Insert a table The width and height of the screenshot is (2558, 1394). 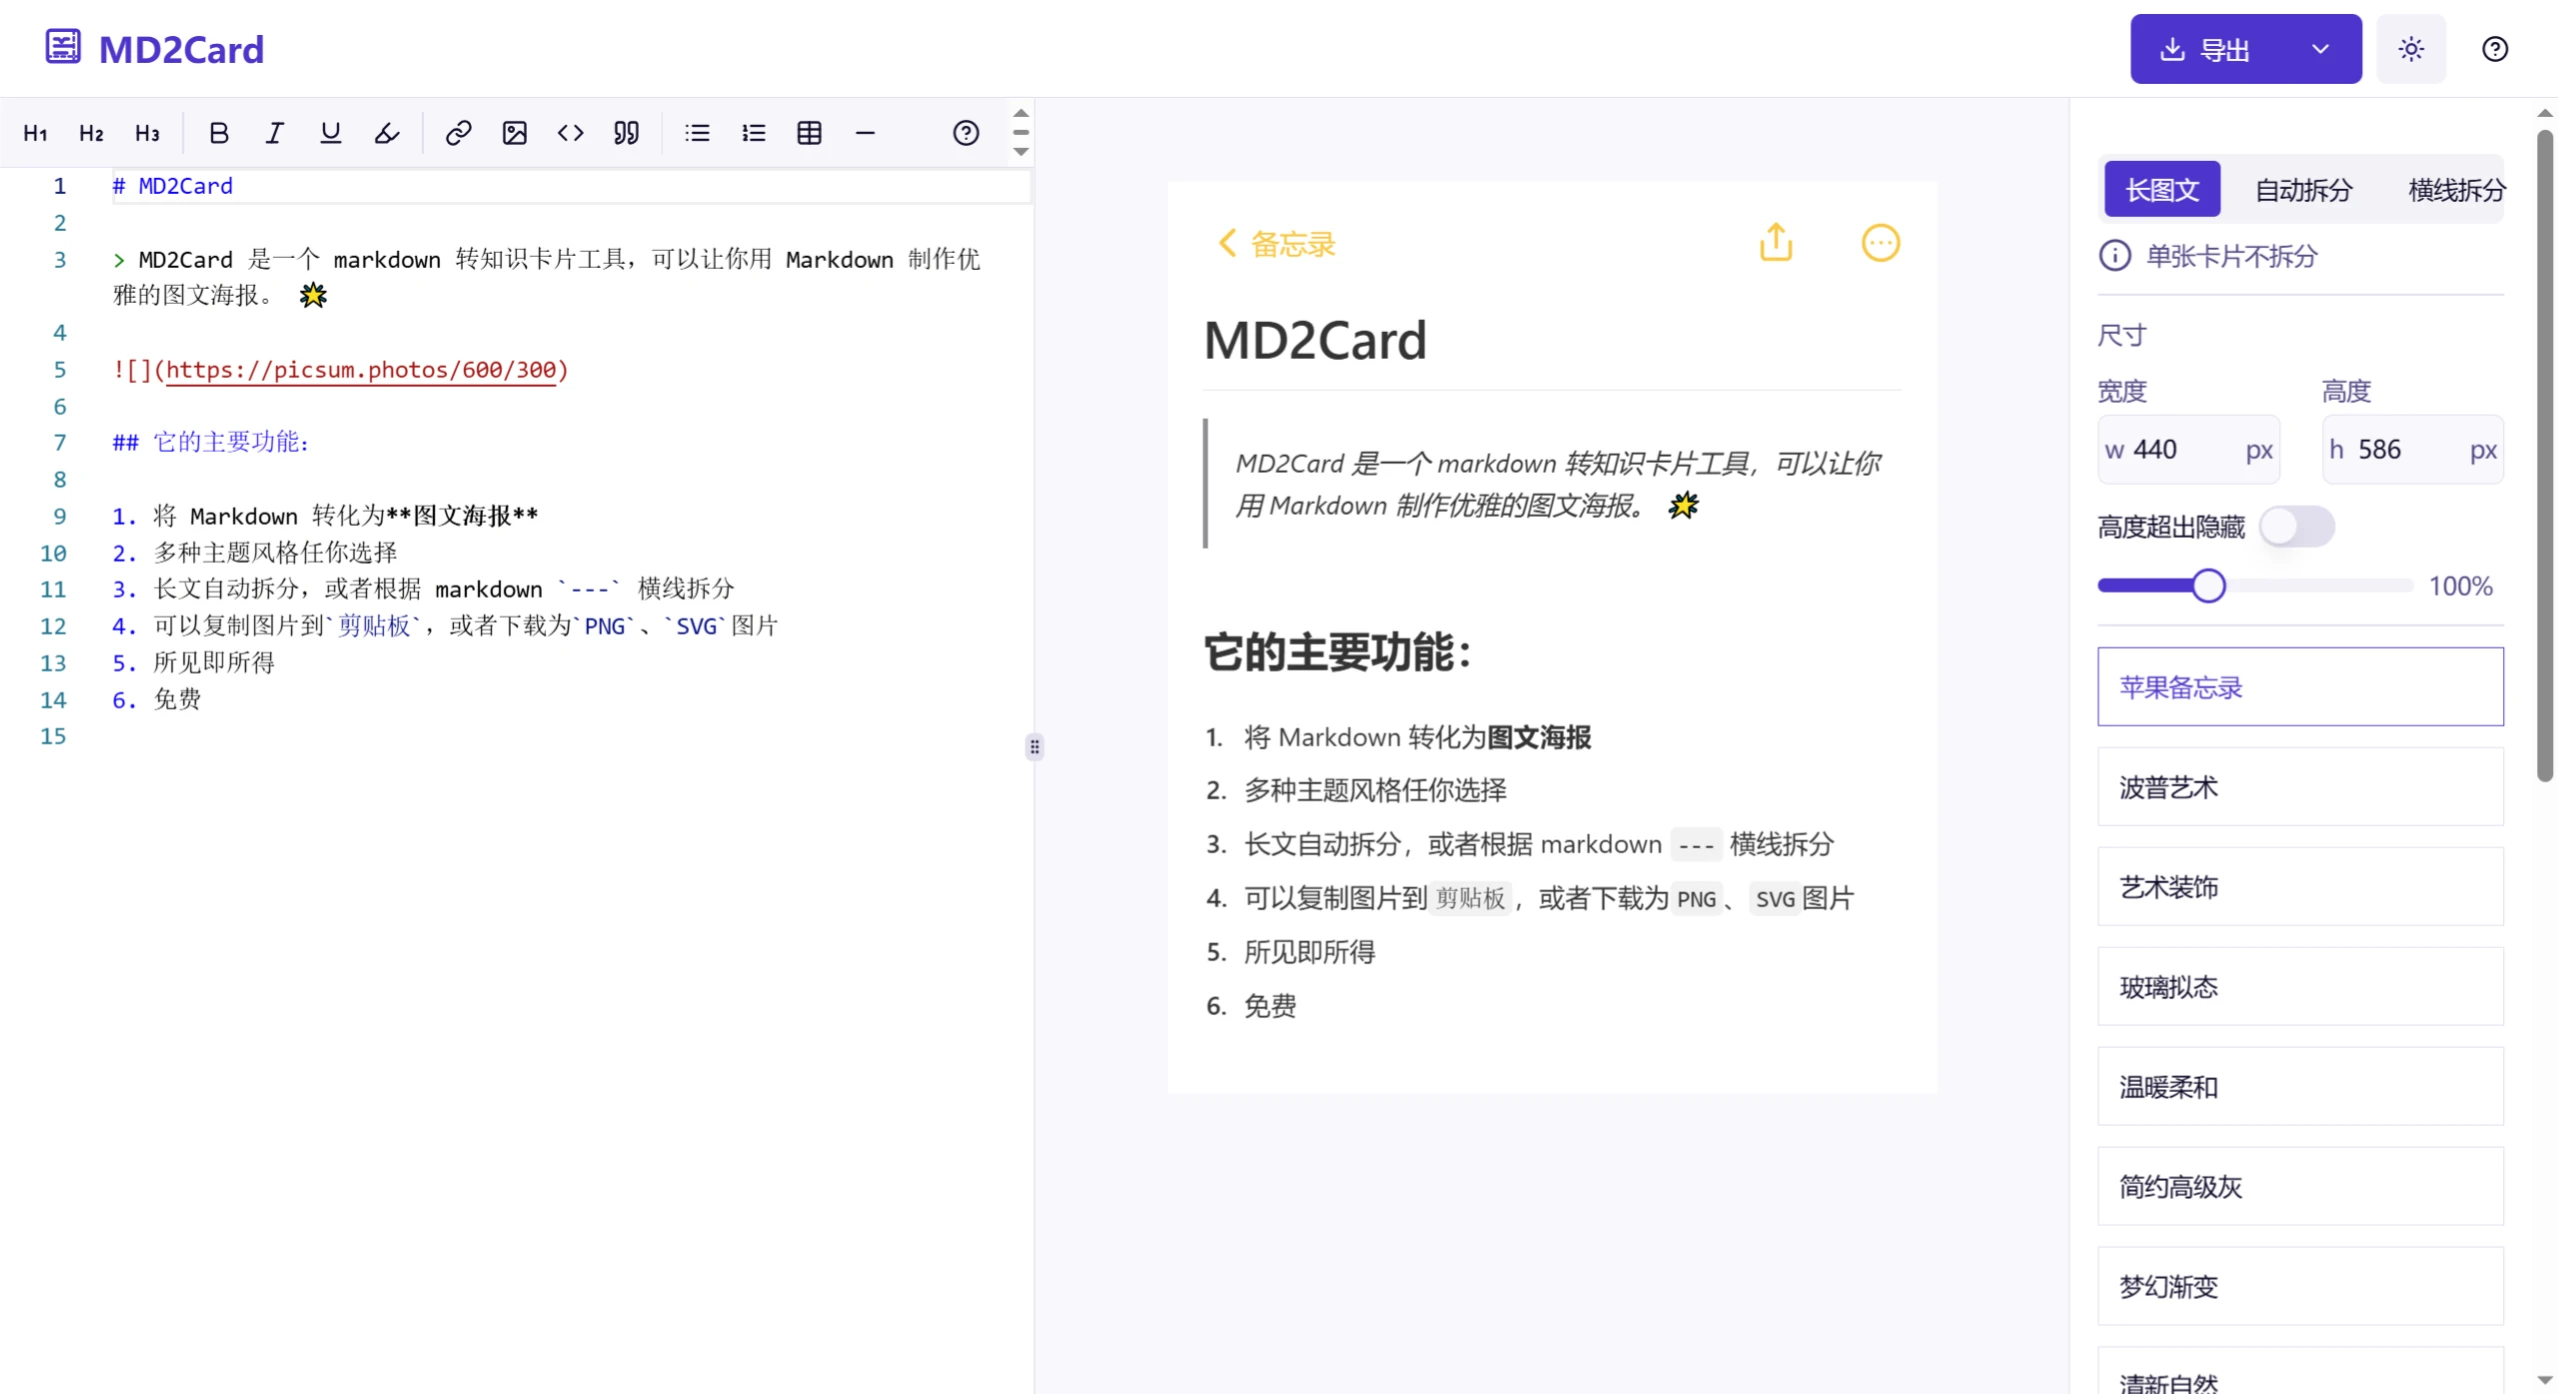[808, 132]
